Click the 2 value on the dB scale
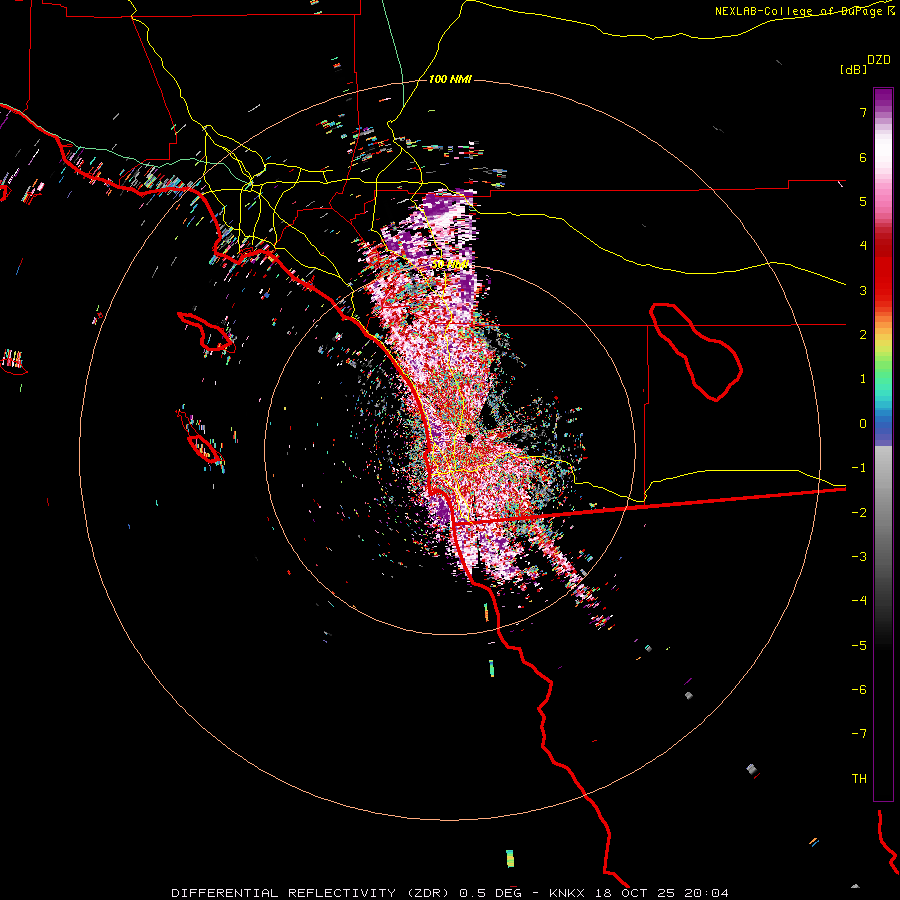The width and height of the screenshot is (900, 900). pyautogui.click(x=863, y=335)
